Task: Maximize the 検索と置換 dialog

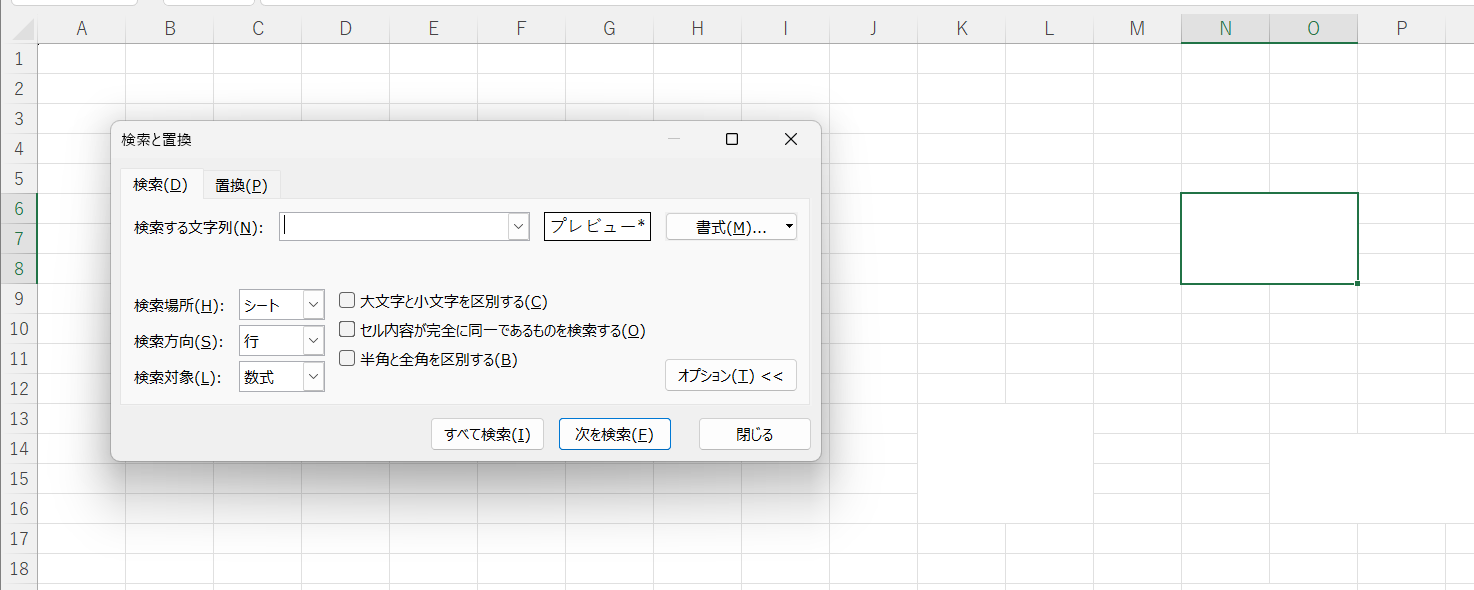Action: click(x=732, y=140)
